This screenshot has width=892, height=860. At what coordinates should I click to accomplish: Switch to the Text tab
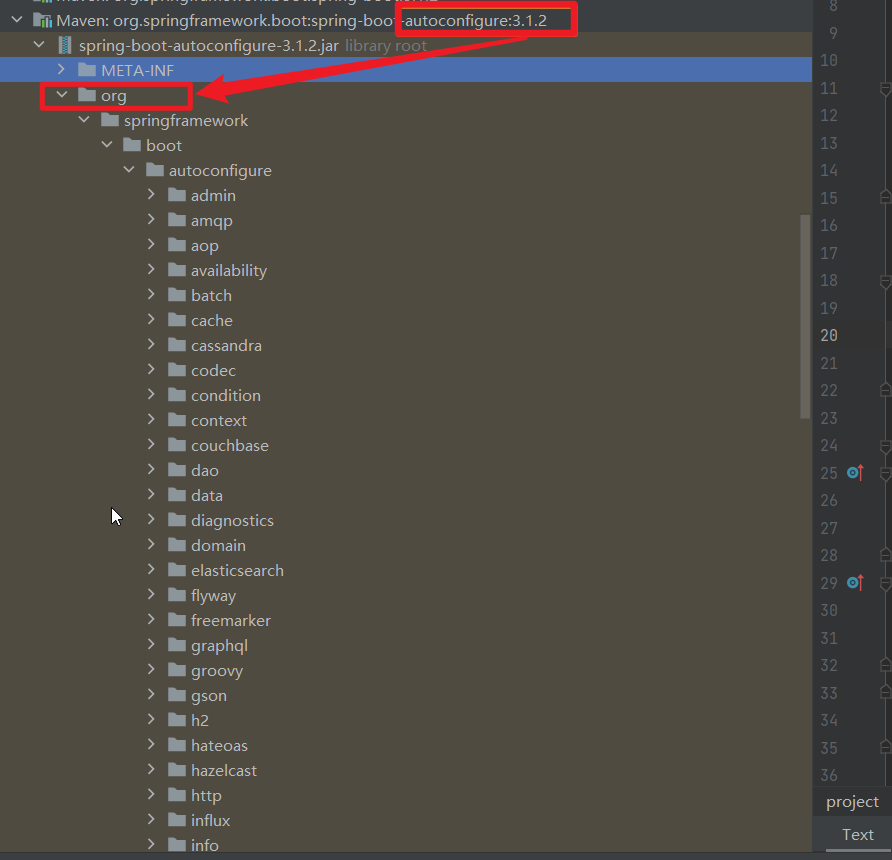[x=857, y=834]
